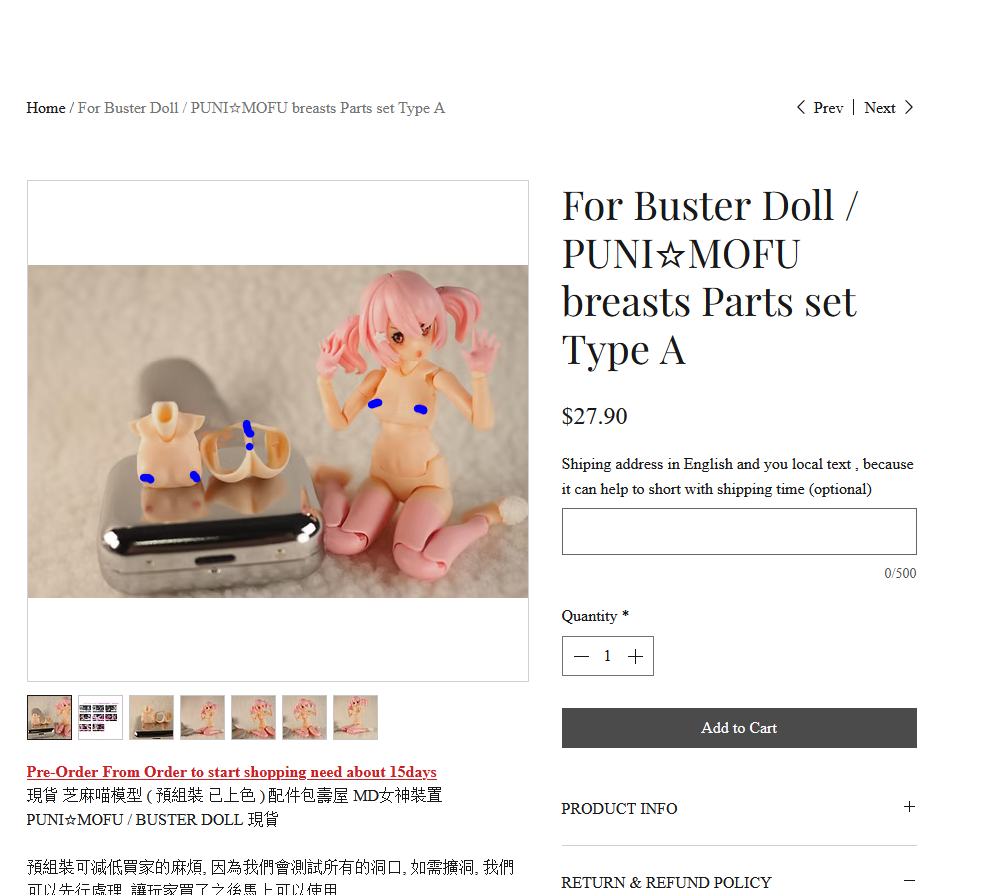The width and height of the screenshot is (982, 895).
Task: Click the Prev left chevron arrow
Action: point(800,108)
